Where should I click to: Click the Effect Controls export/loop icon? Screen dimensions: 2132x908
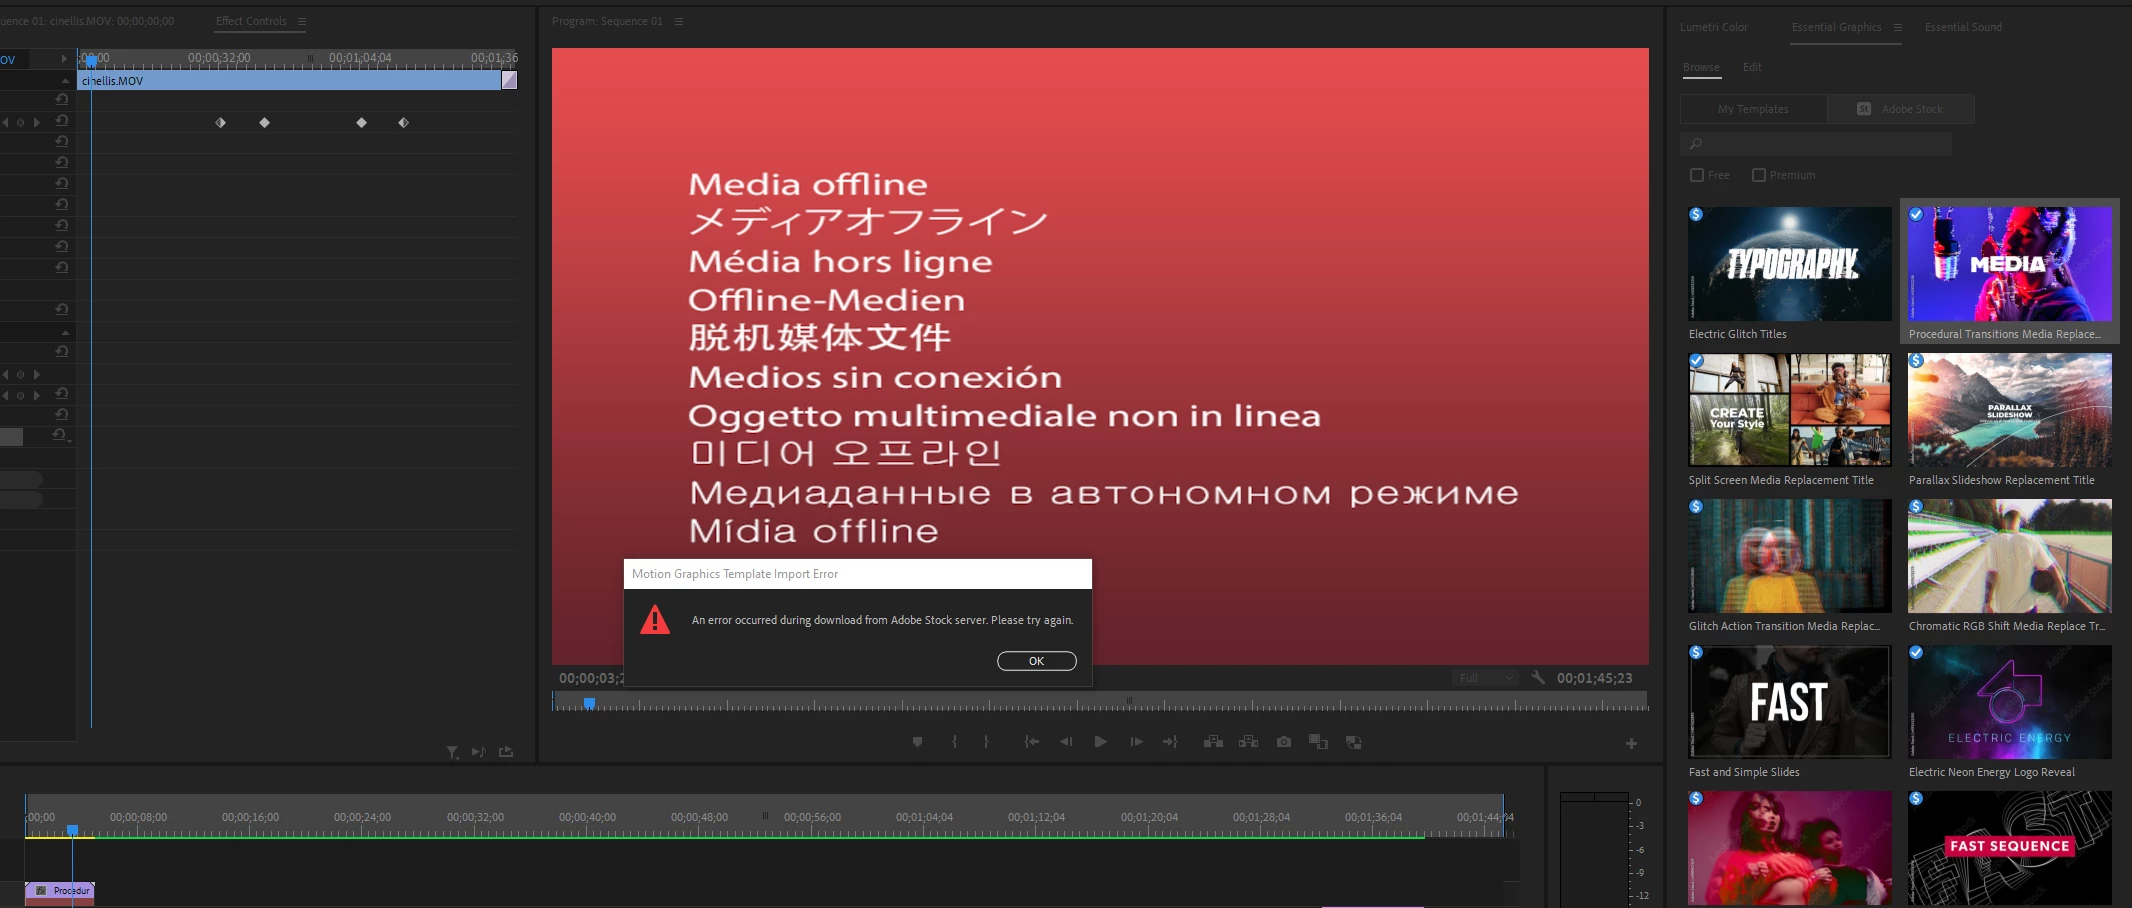pos(506,752)
